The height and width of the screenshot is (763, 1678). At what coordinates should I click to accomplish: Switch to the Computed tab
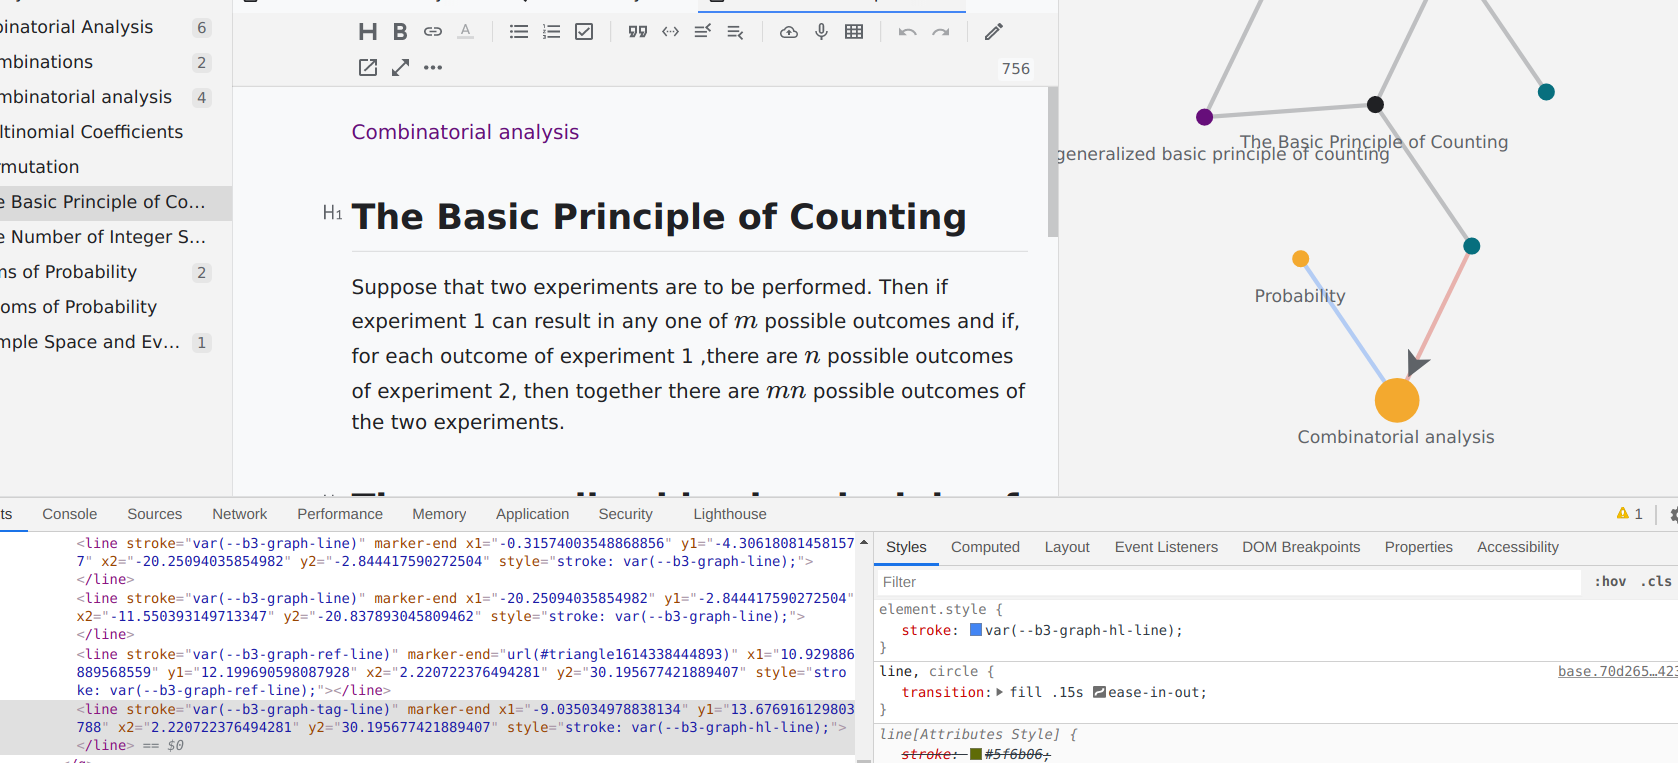pyautogui.click(x=985, y=547)
